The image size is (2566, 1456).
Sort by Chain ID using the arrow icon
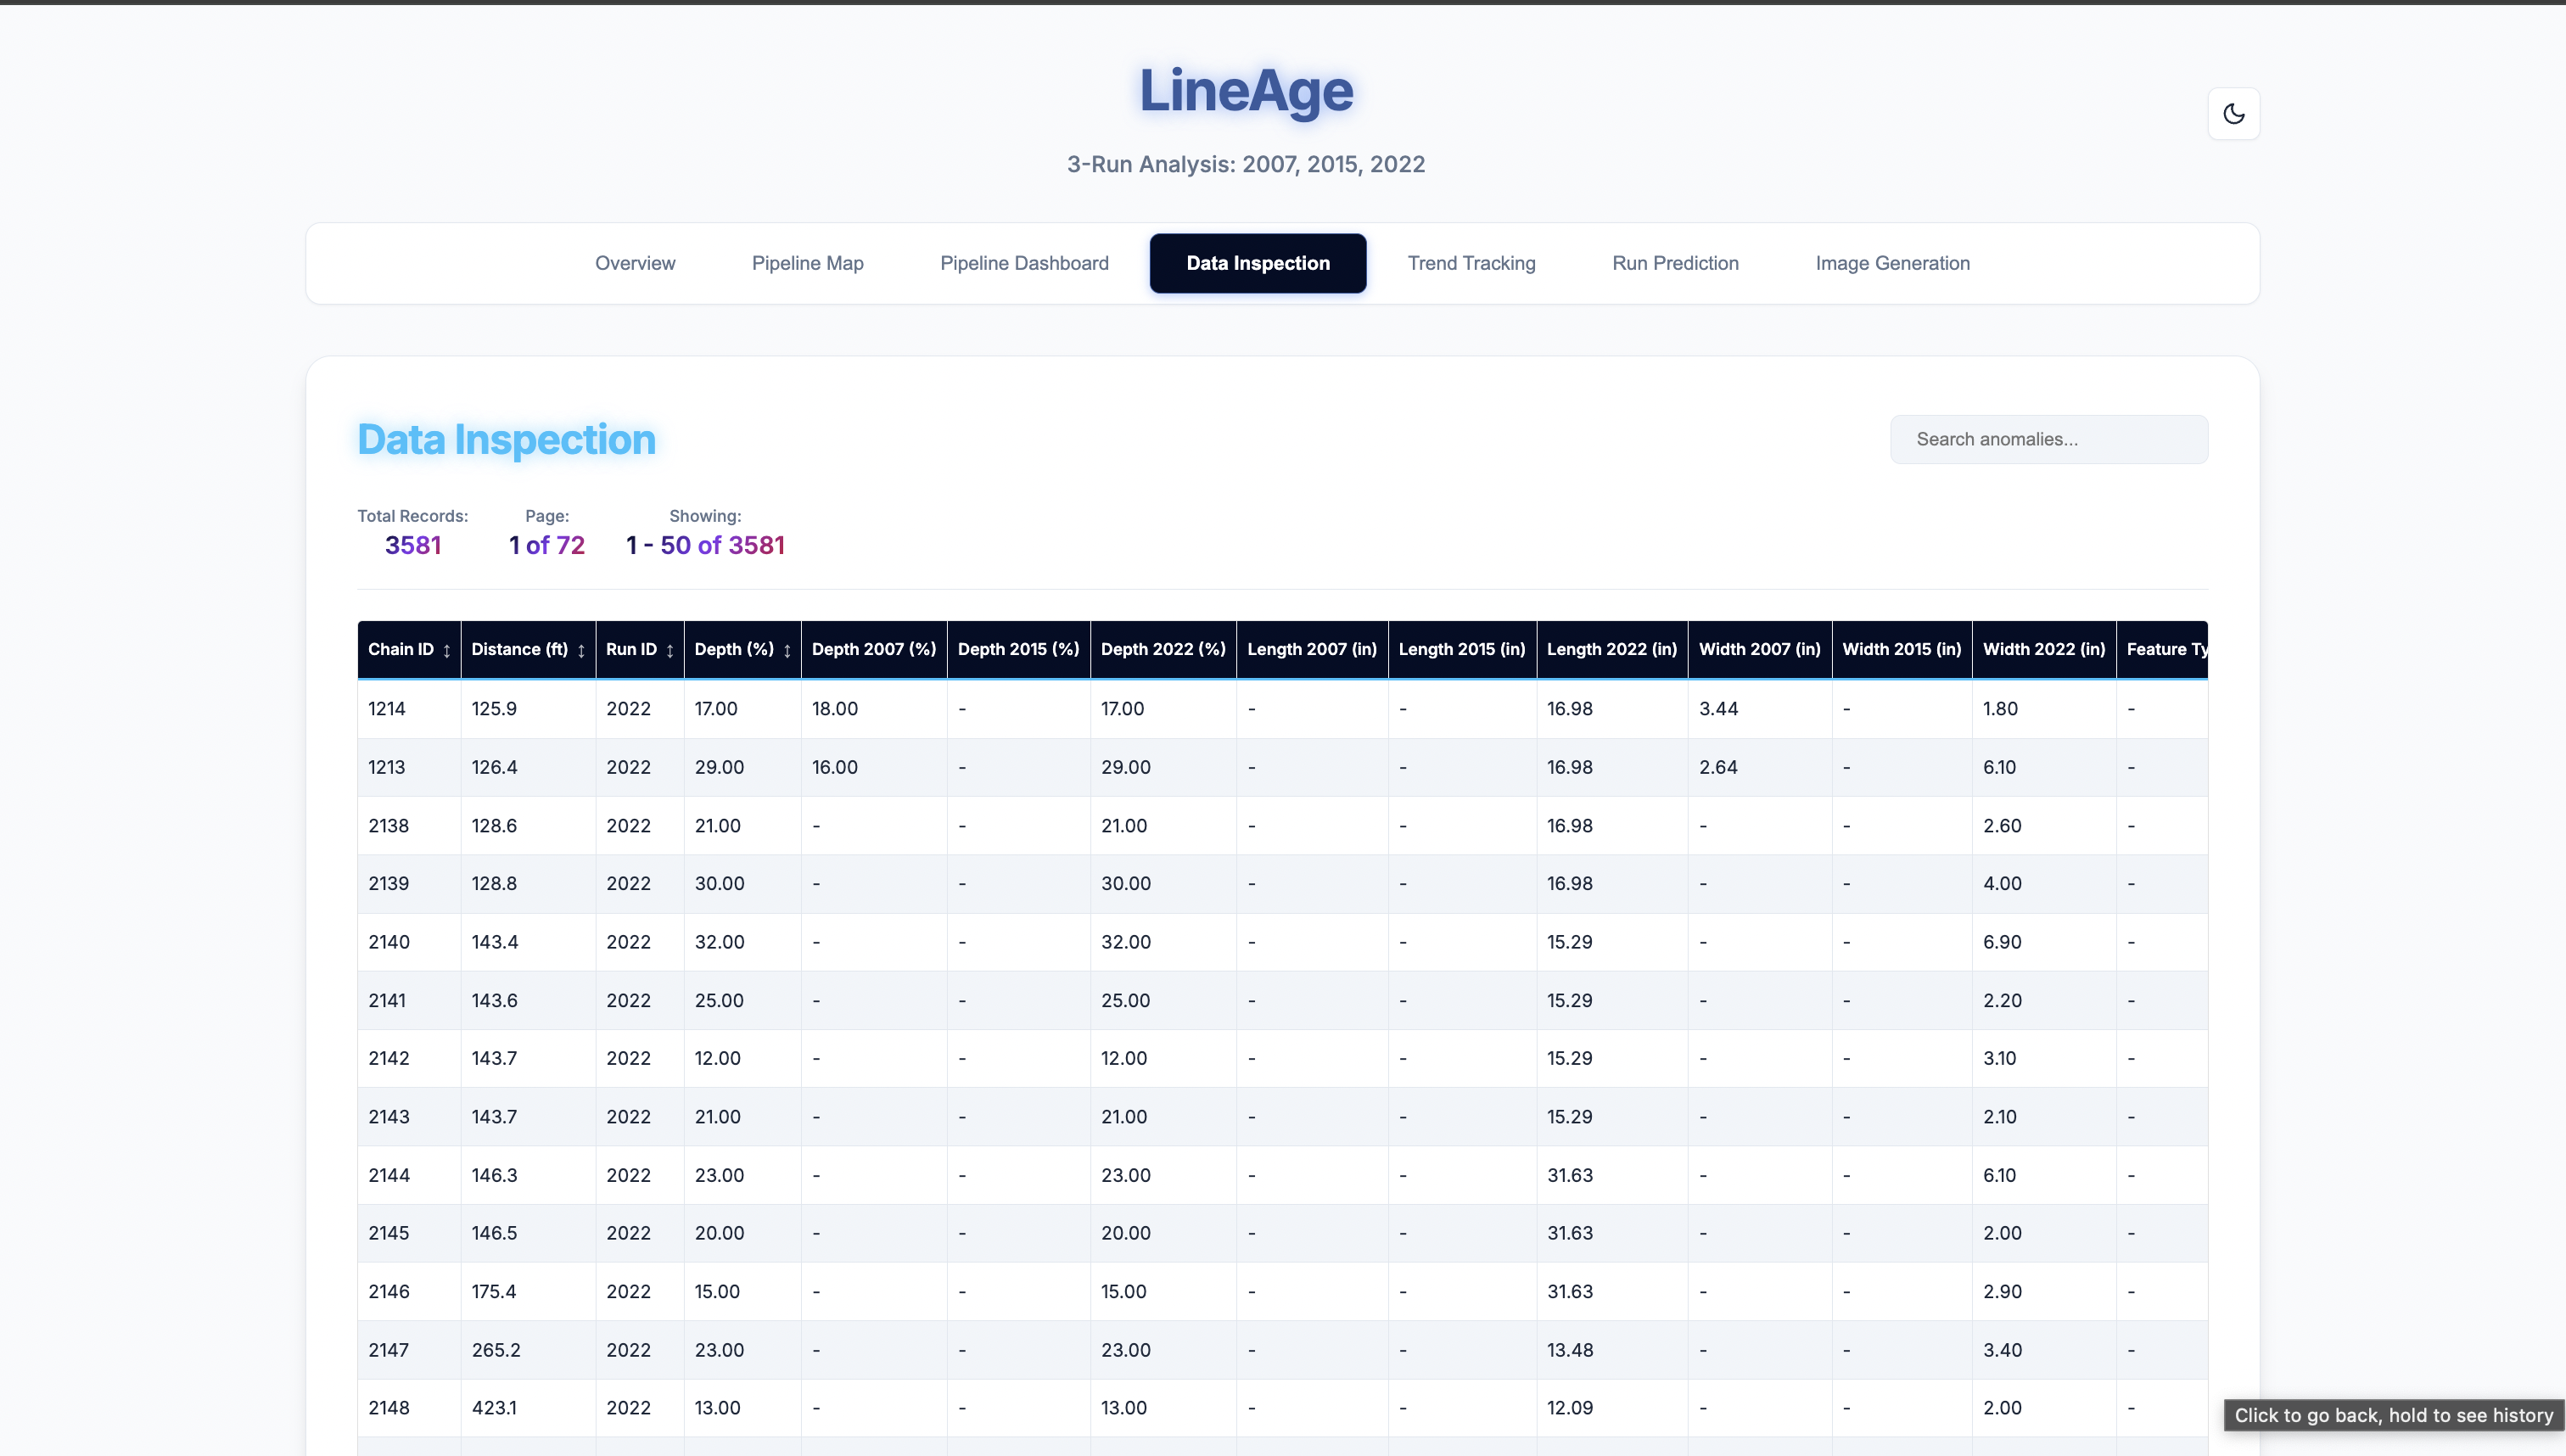coord(447,650)
